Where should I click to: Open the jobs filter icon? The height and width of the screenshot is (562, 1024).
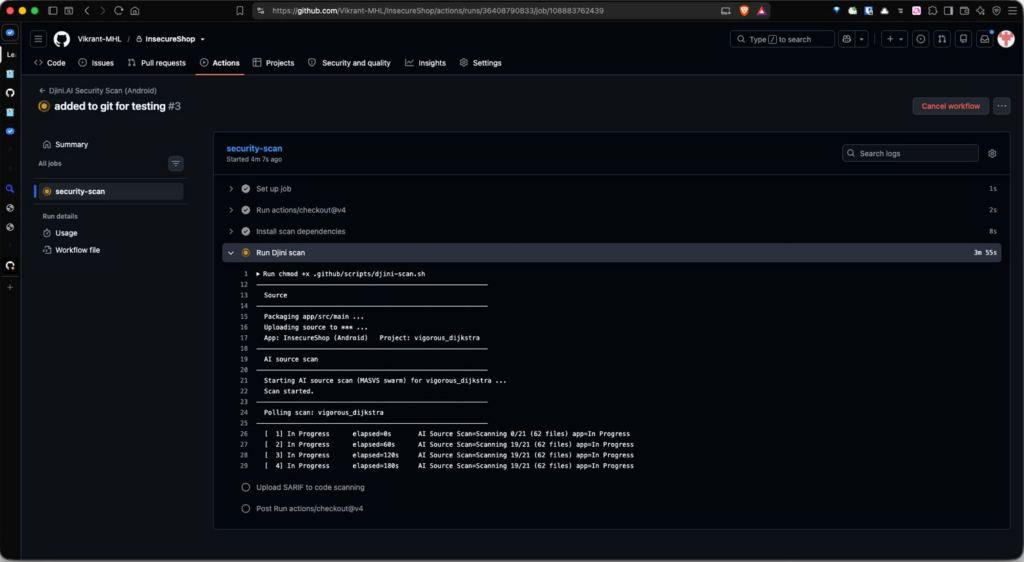(176, 164)
